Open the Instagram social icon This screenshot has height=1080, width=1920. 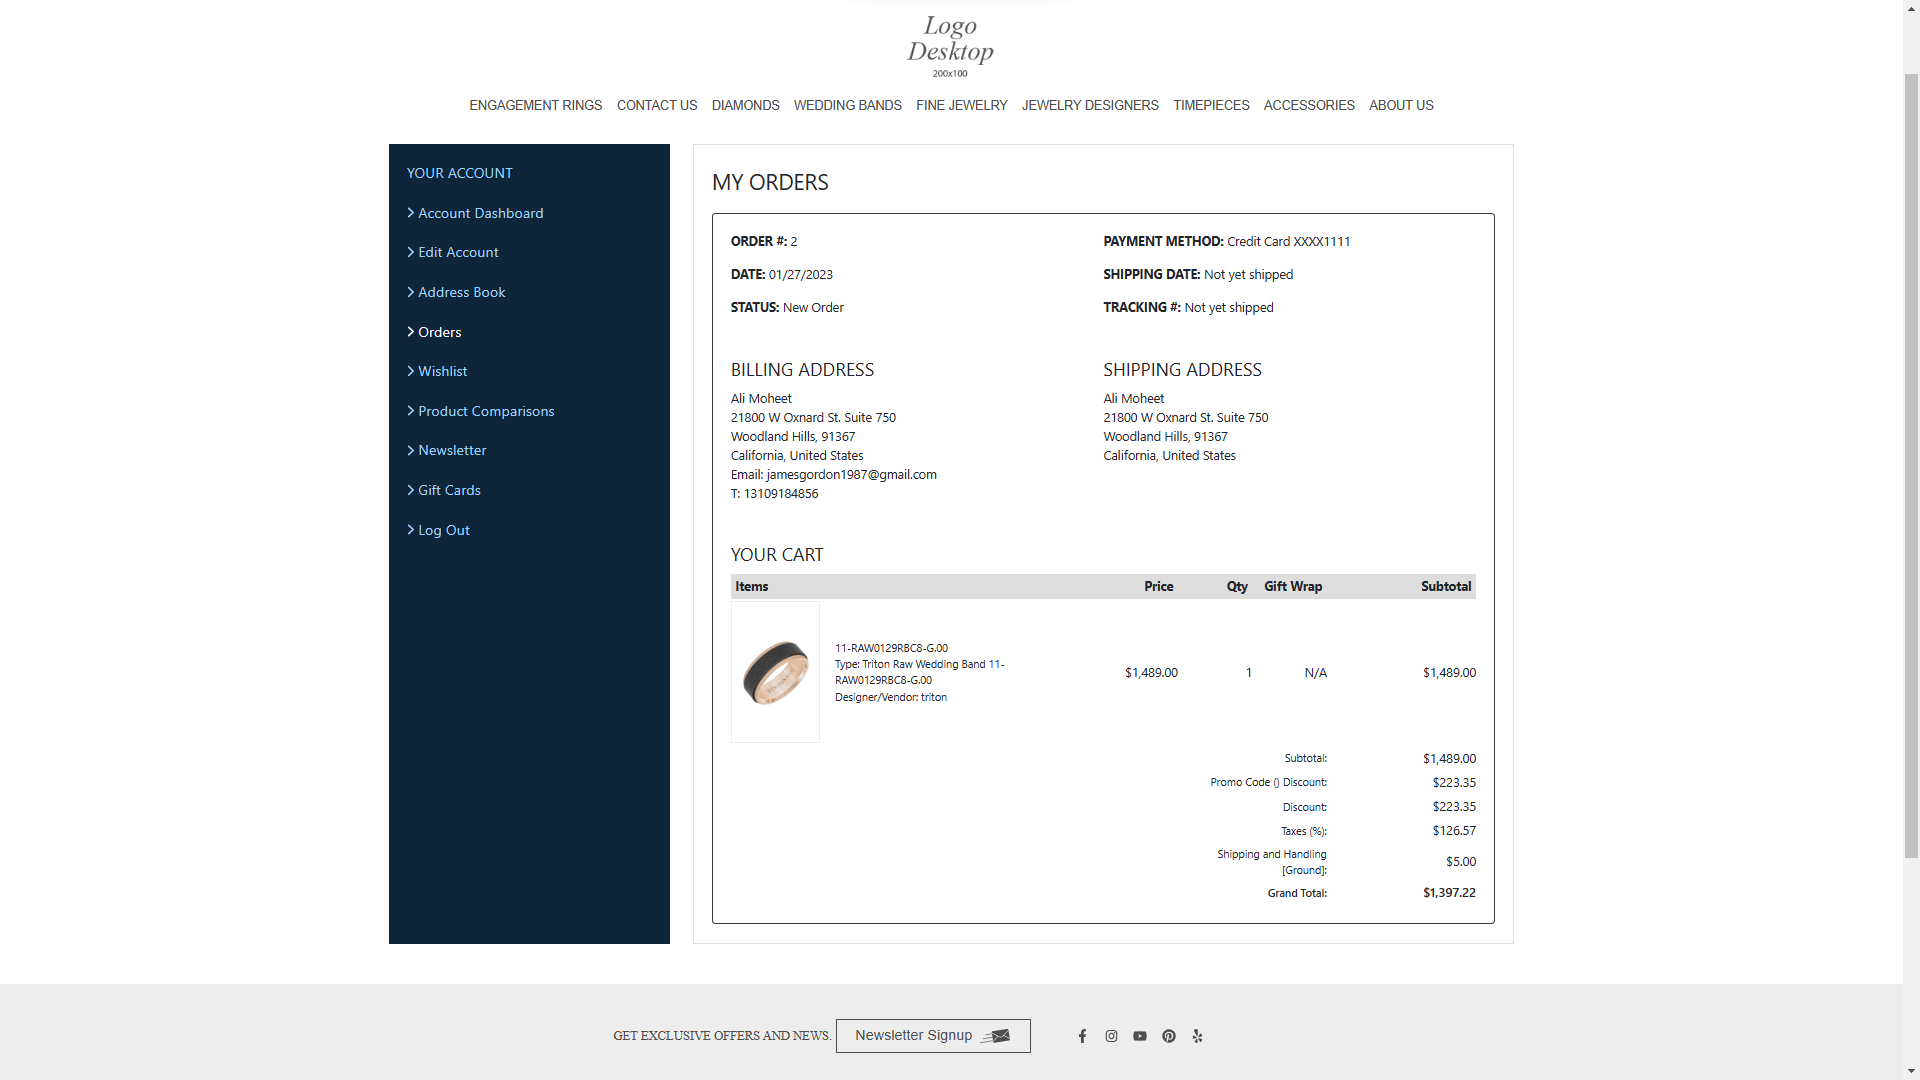[x=1111, y=1036]
